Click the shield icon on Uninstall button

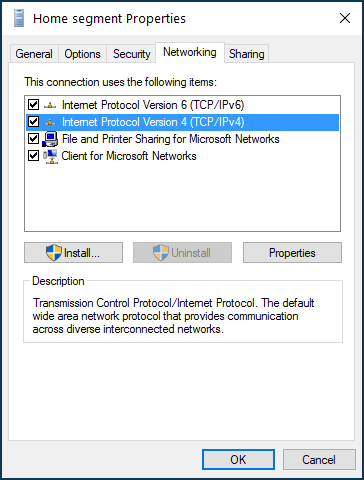pyautogui.click(x=161, y=253)
